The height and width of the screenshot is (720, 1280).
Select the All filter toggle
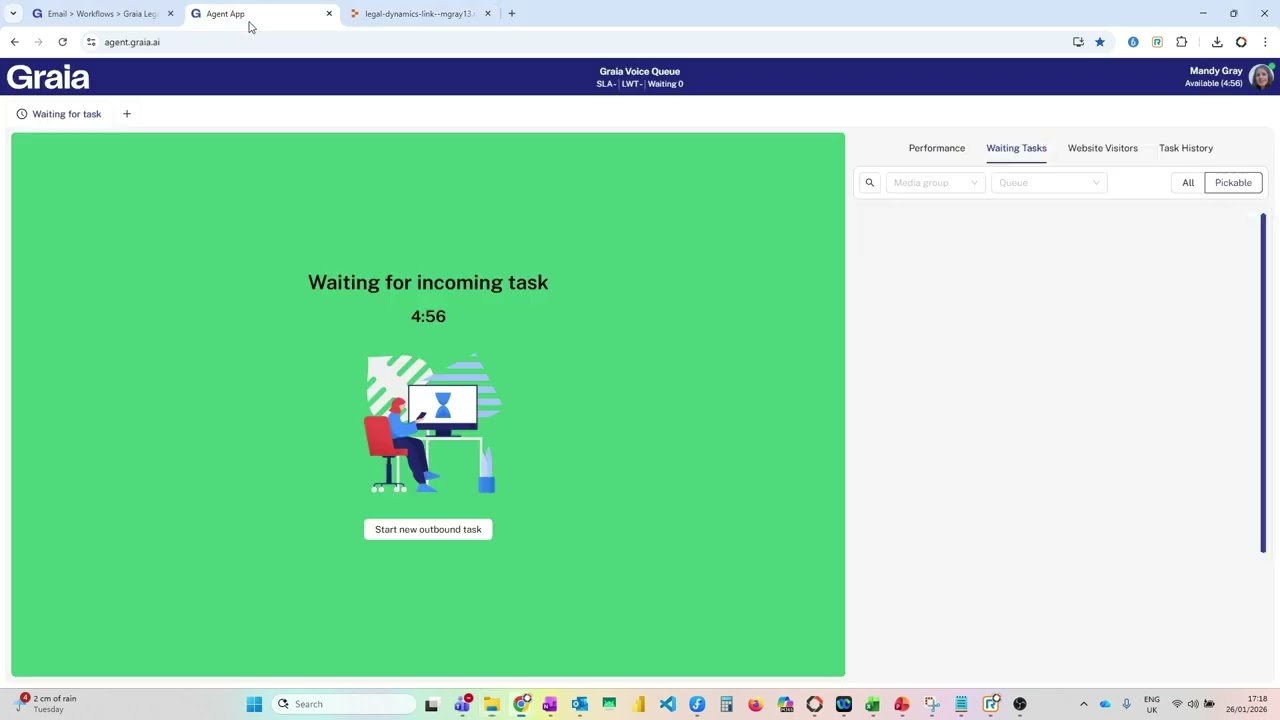click(x=1188, y=183)
